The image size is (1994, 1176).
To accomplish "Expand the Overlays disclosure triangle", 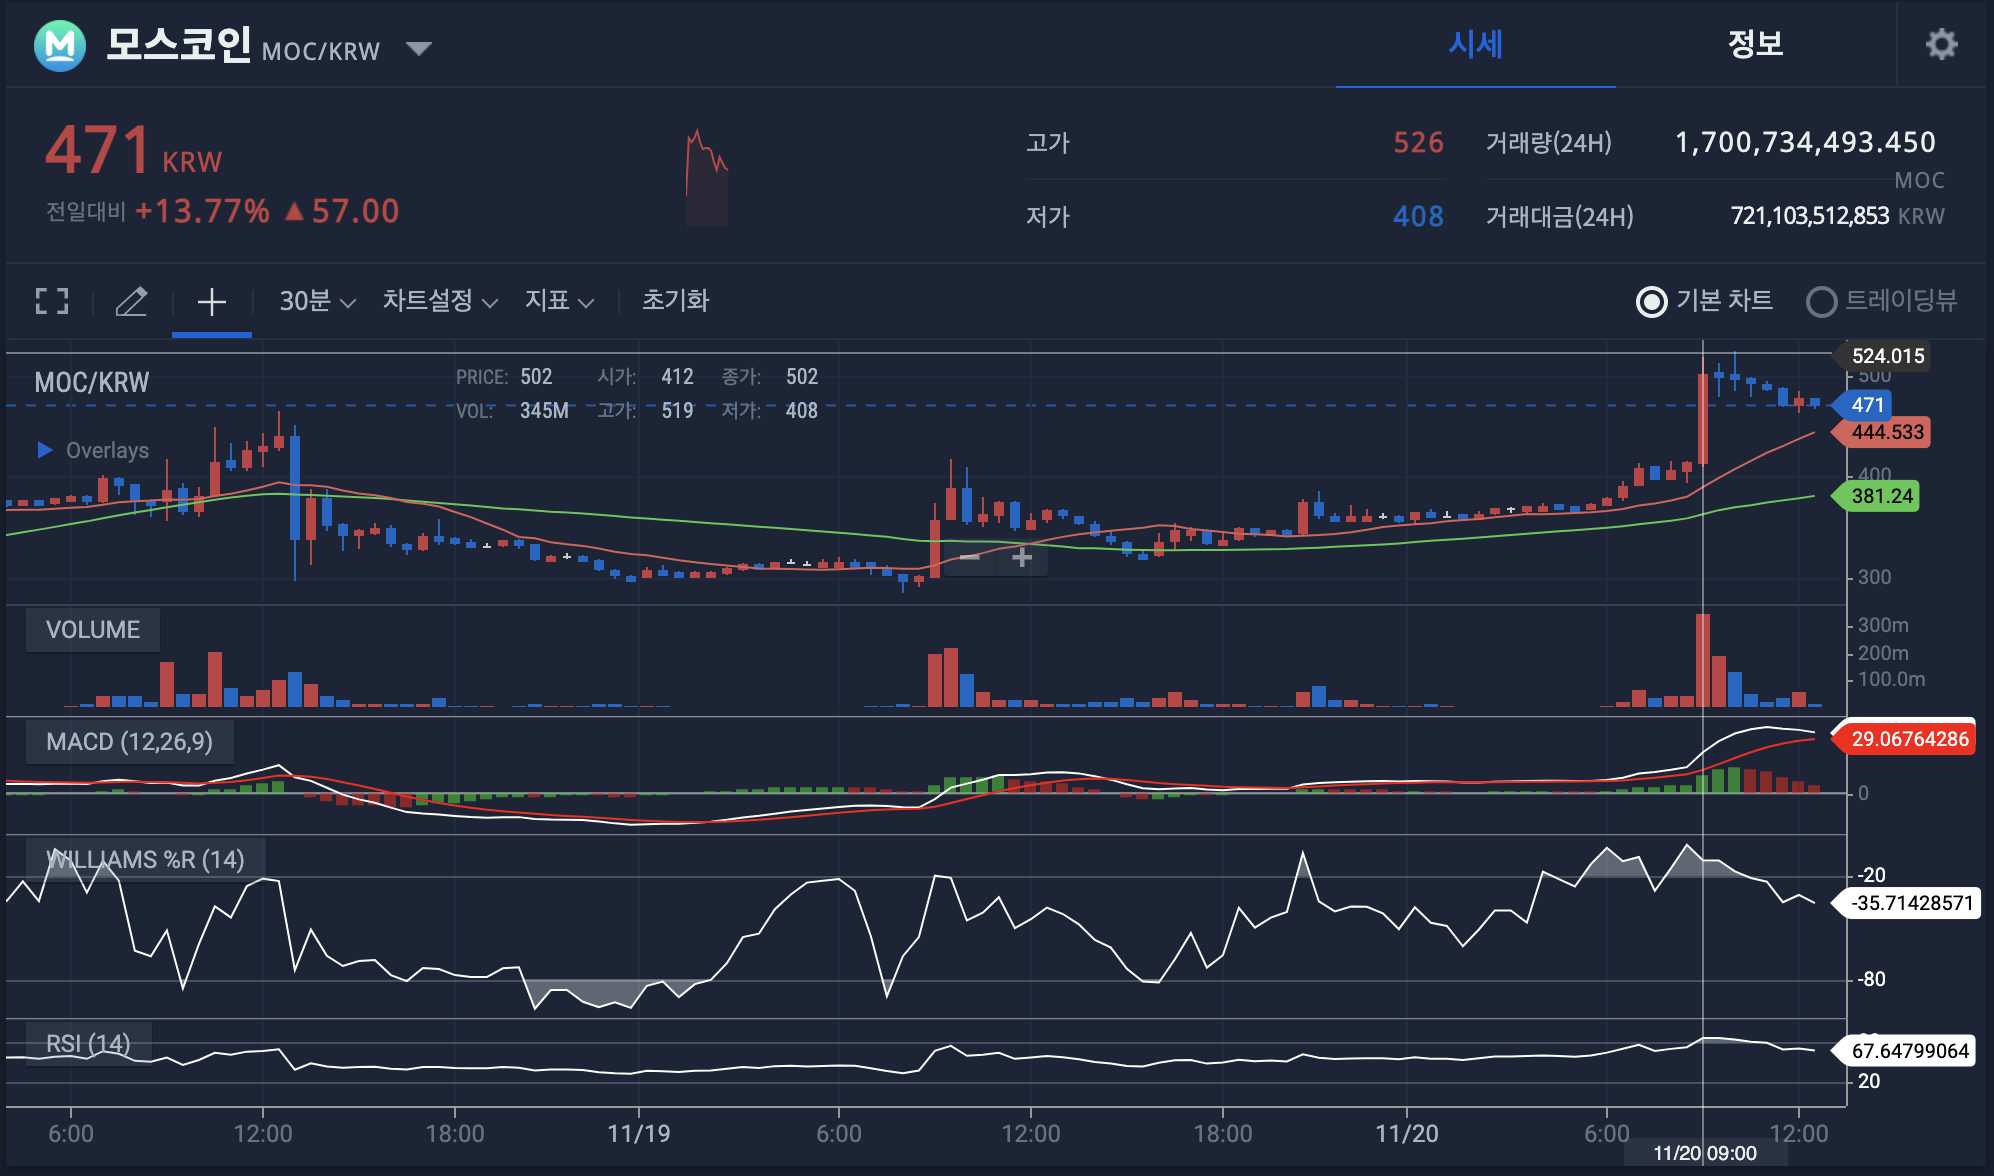I will click(45, 450).
